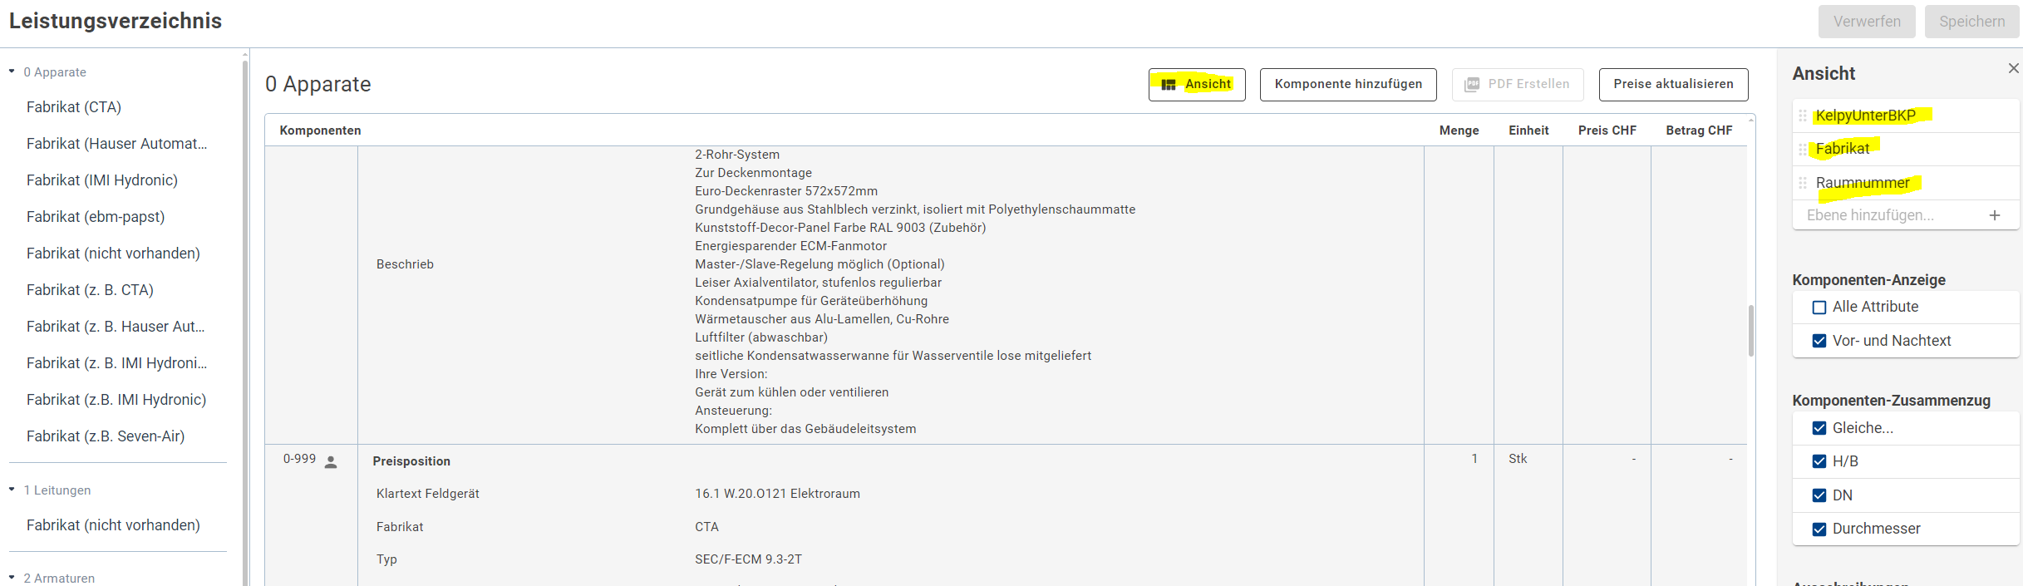Expand the 2 Armaturen tree section
Image resolution: width=2029 pixels, height=587 pixels.
point(12,578)
